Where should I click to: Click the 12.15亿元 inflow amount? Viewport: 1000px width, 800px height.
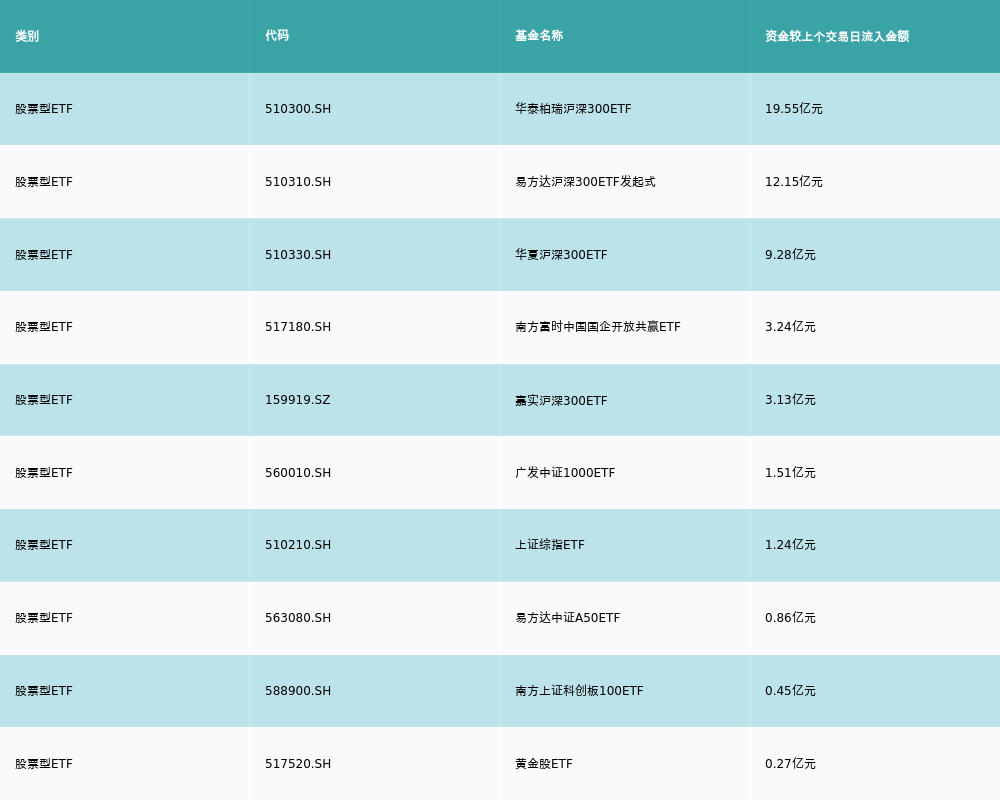tap(793, 182)
